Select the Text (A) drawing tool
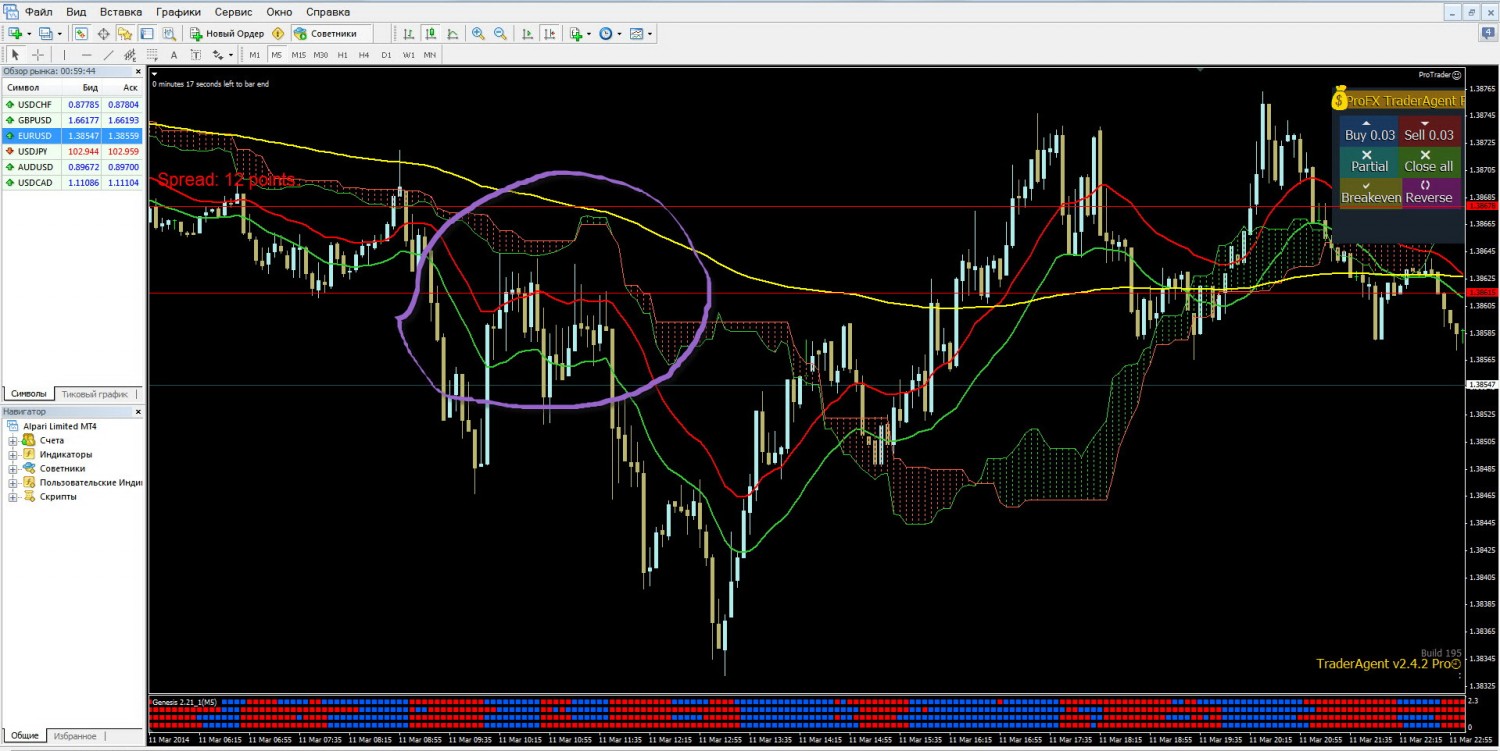This screenshot has height=751, width=1500. coord(174,54)
